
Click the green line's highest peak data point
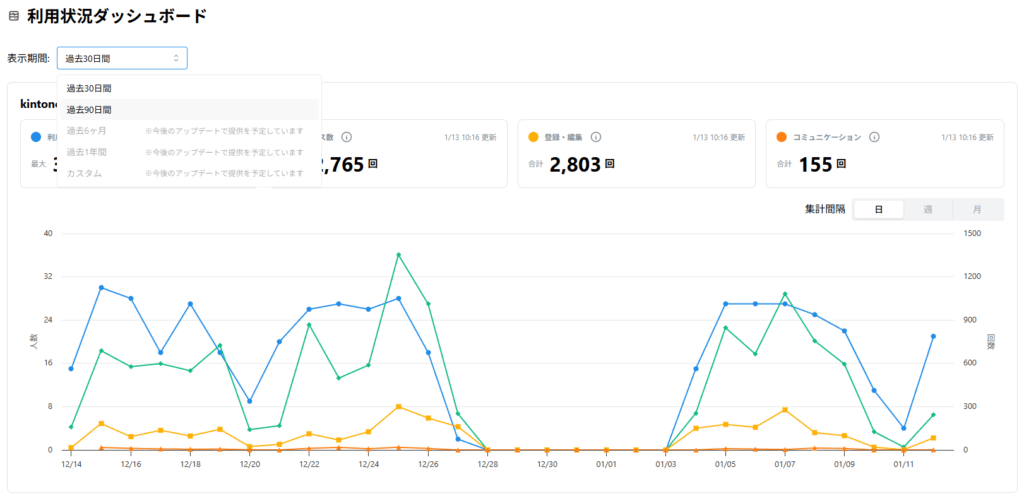398,255
